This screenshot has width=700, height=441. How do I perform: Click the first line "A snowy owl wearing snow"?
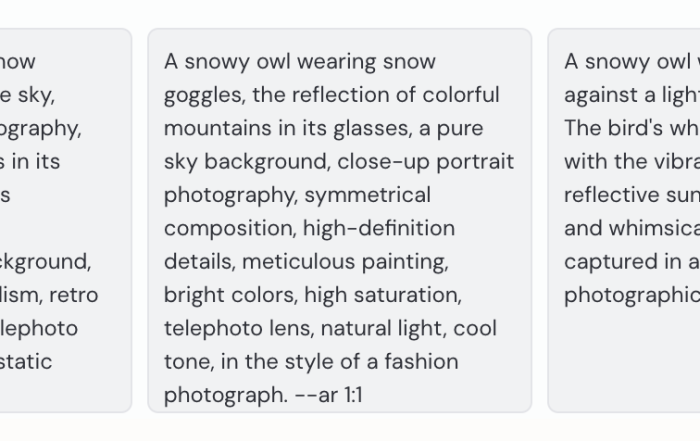point(300,62)
